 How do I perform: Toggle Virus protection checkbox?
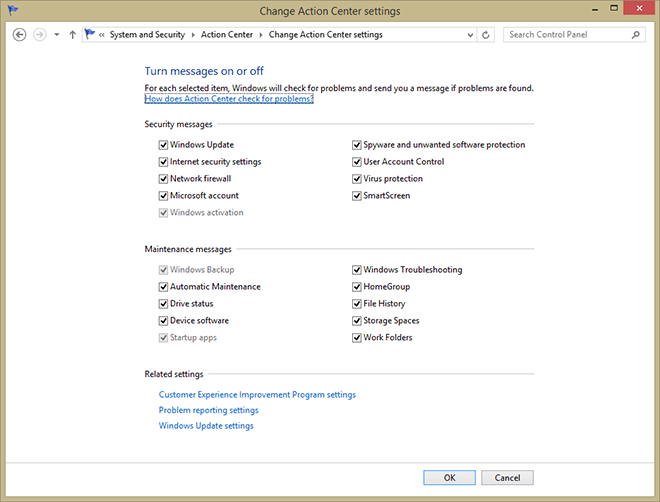(357, 179)
